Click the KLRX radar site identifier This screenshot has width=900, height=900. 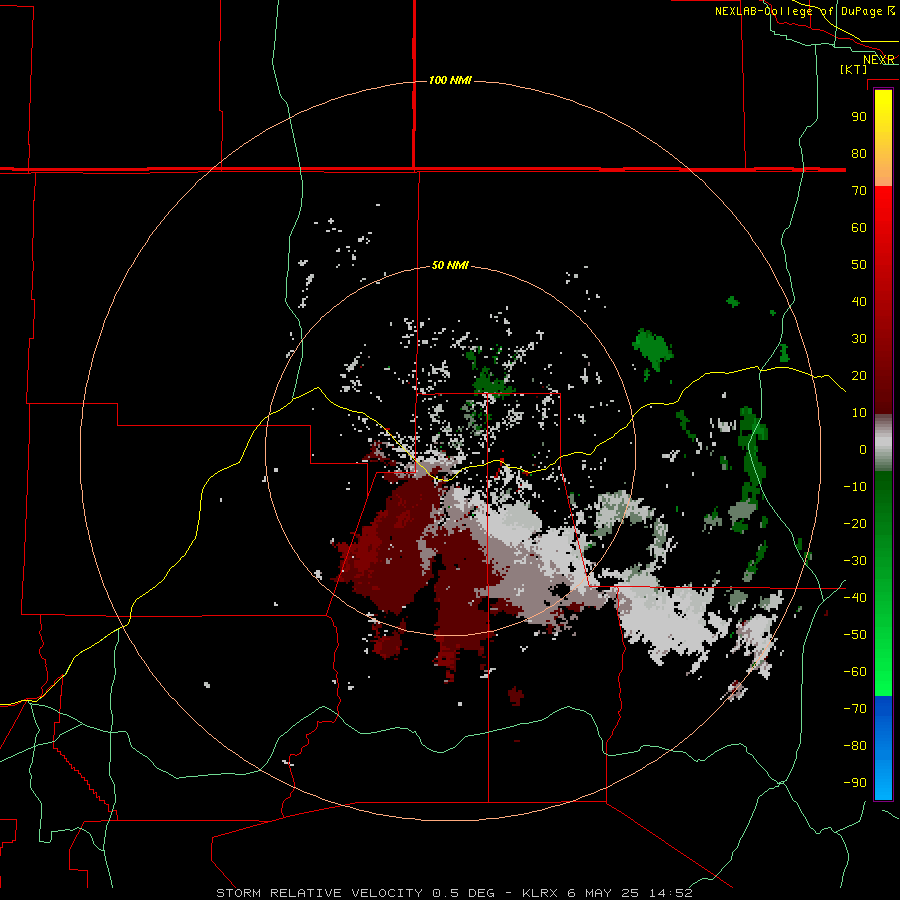tap(540, 893)
